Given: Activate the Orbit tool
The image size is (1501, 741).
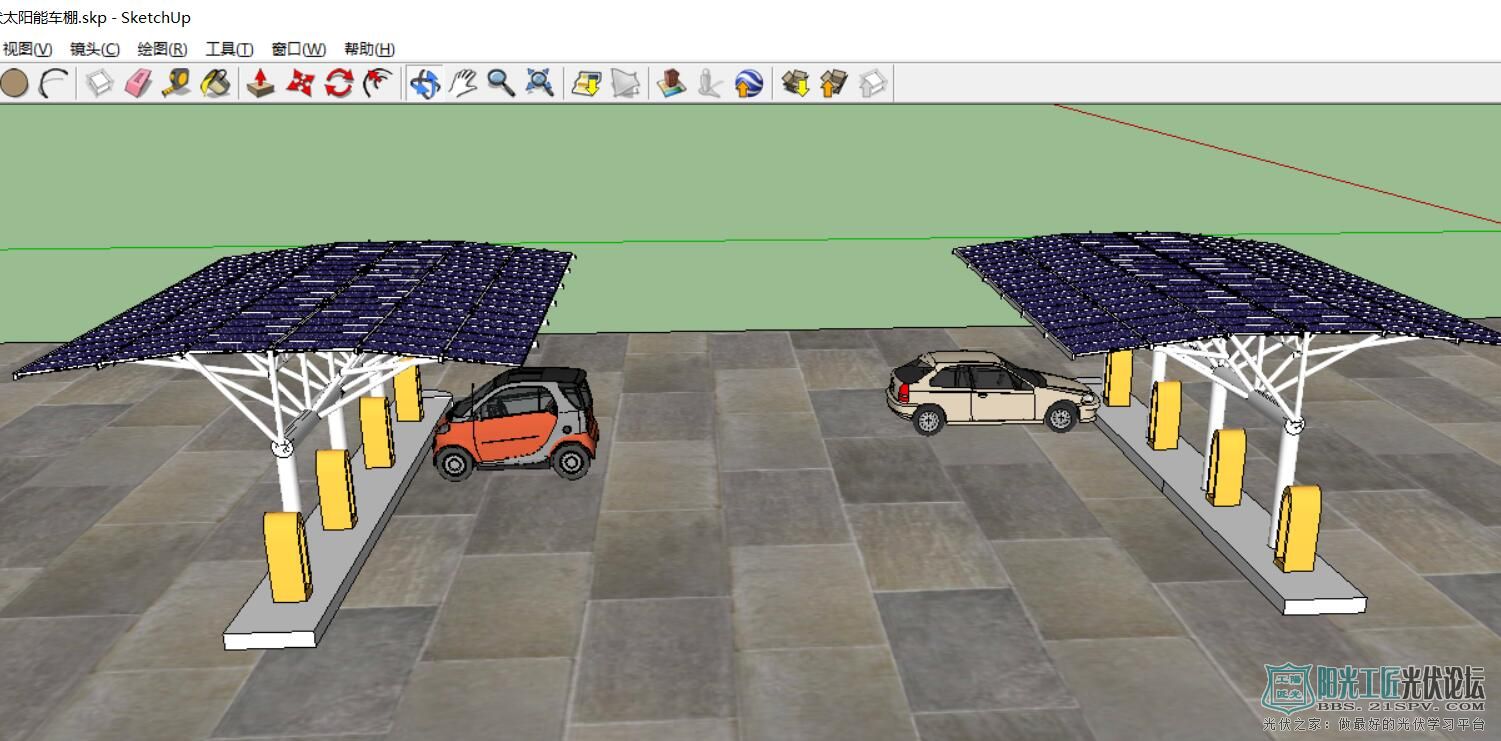Looking at the screenshot, I should pyautogui.click(x=424, y=83).
